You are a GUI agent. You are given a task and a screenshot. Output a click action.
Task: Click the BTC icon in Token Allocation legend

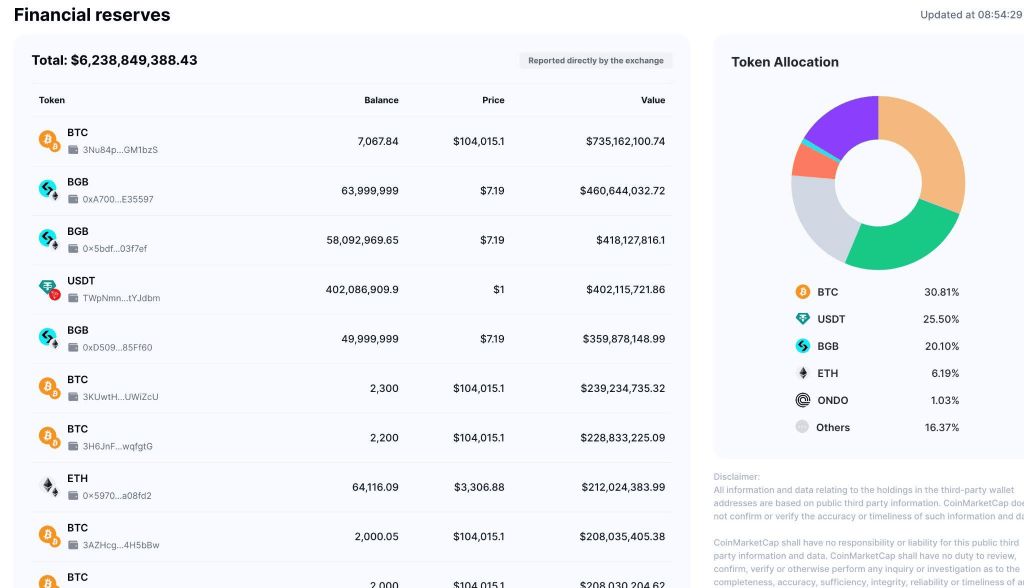point(803,292)
